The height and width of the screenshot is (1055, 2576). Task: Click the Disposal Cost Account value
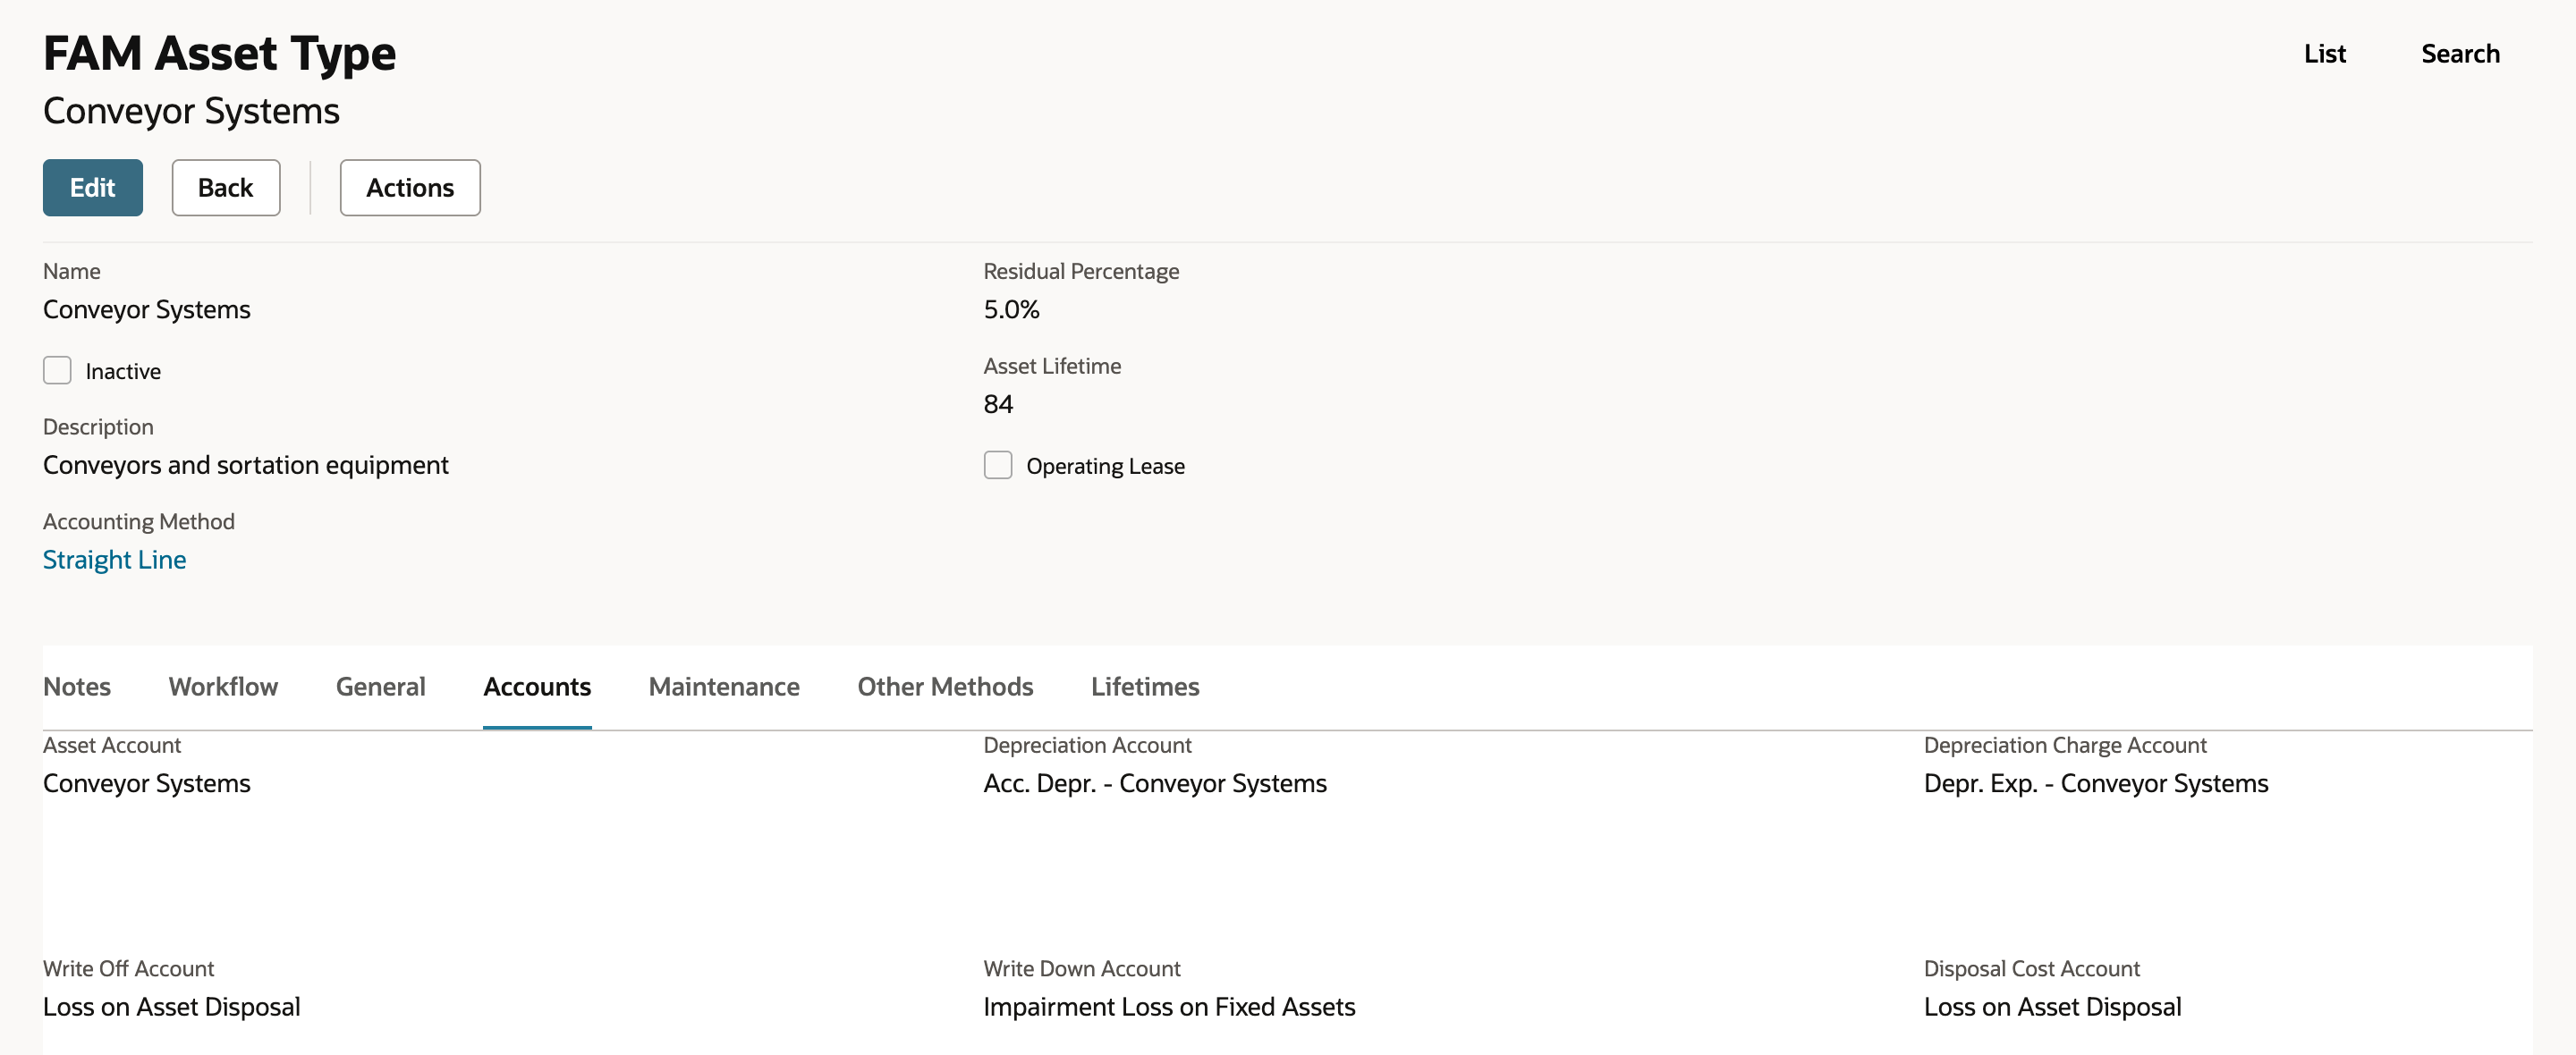(2052, 1007)
